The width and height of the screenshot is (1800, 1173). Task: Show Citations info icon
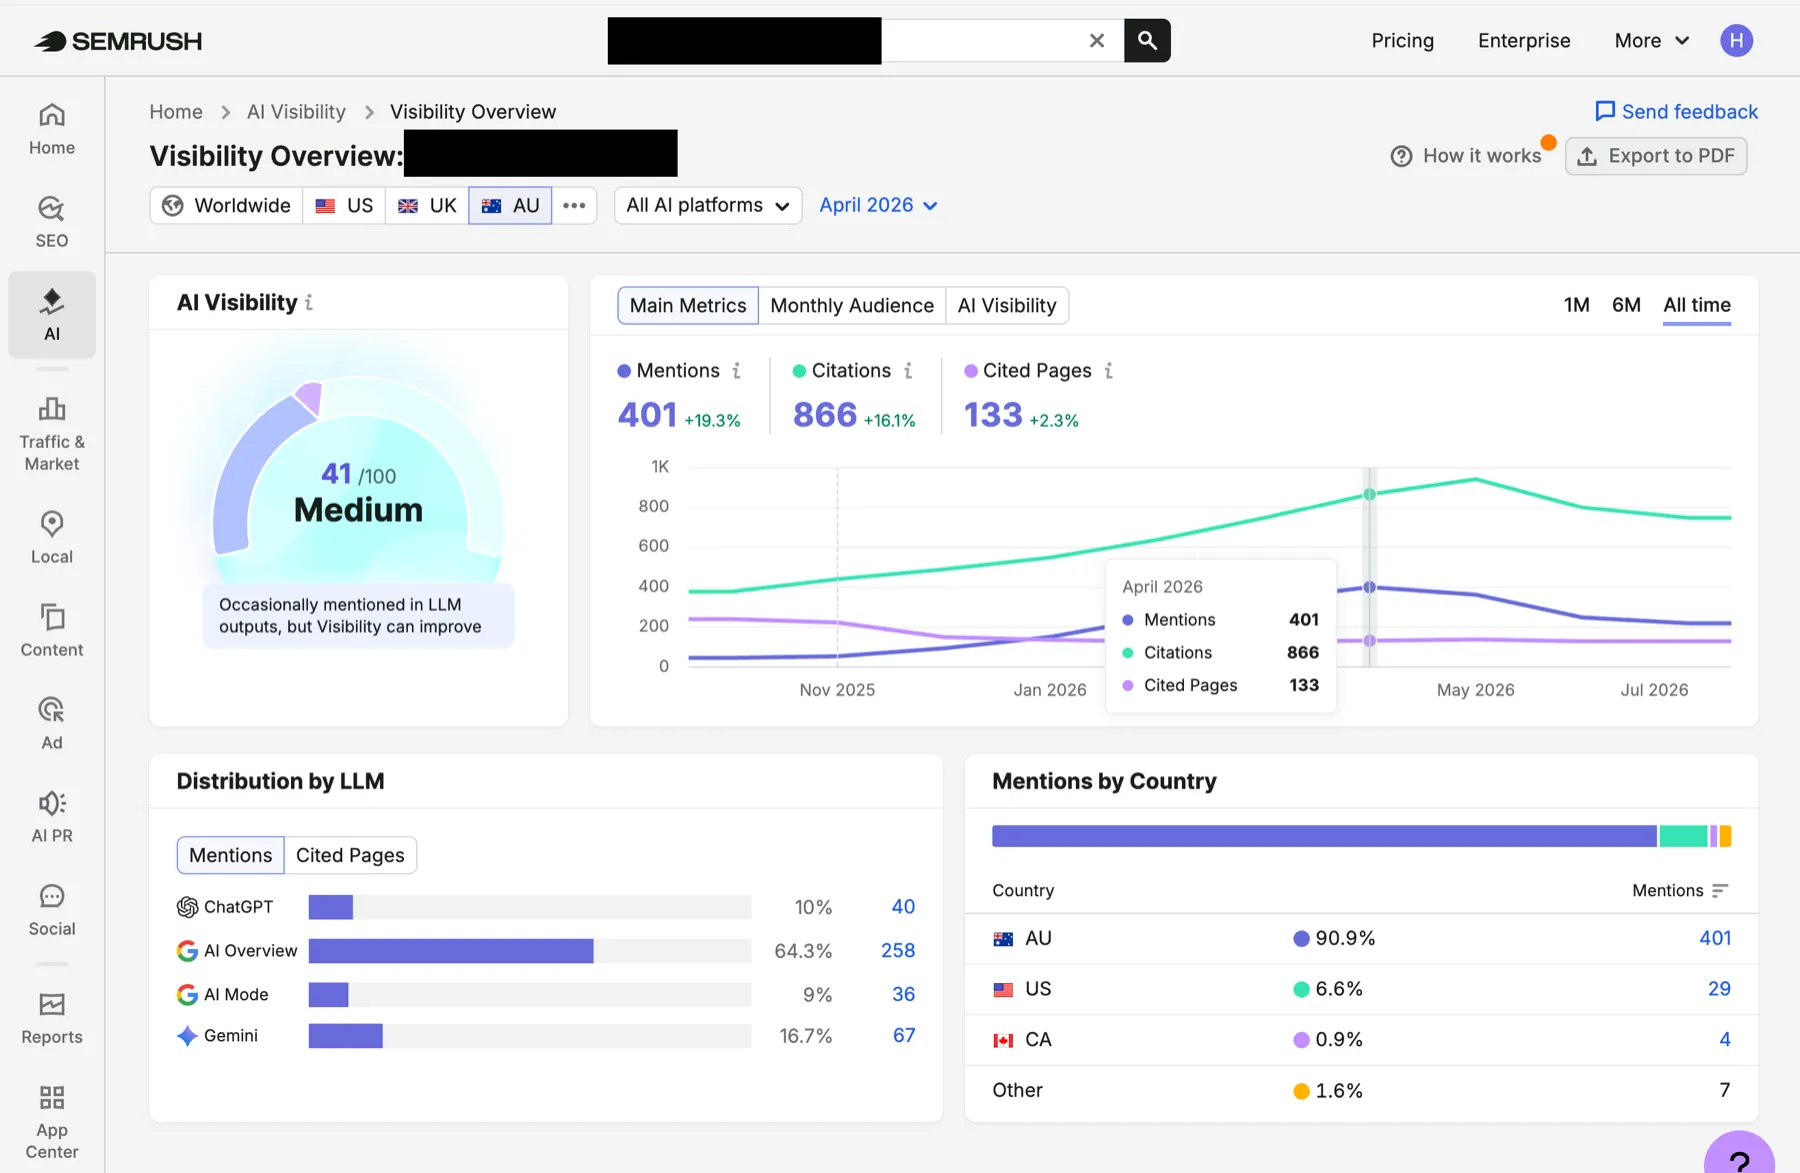pos(908,371)
